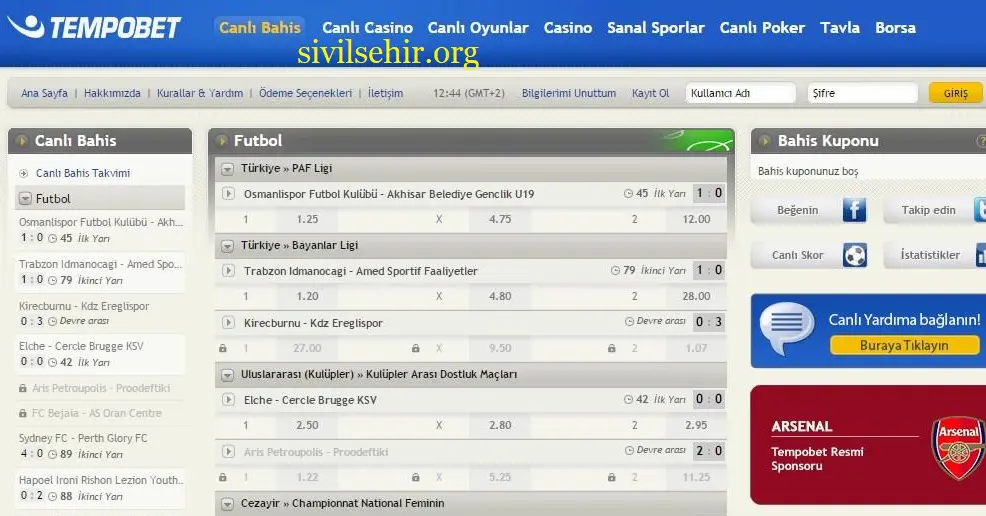
Task: Open Hakkımızda page
Action: tap(112, 93)
